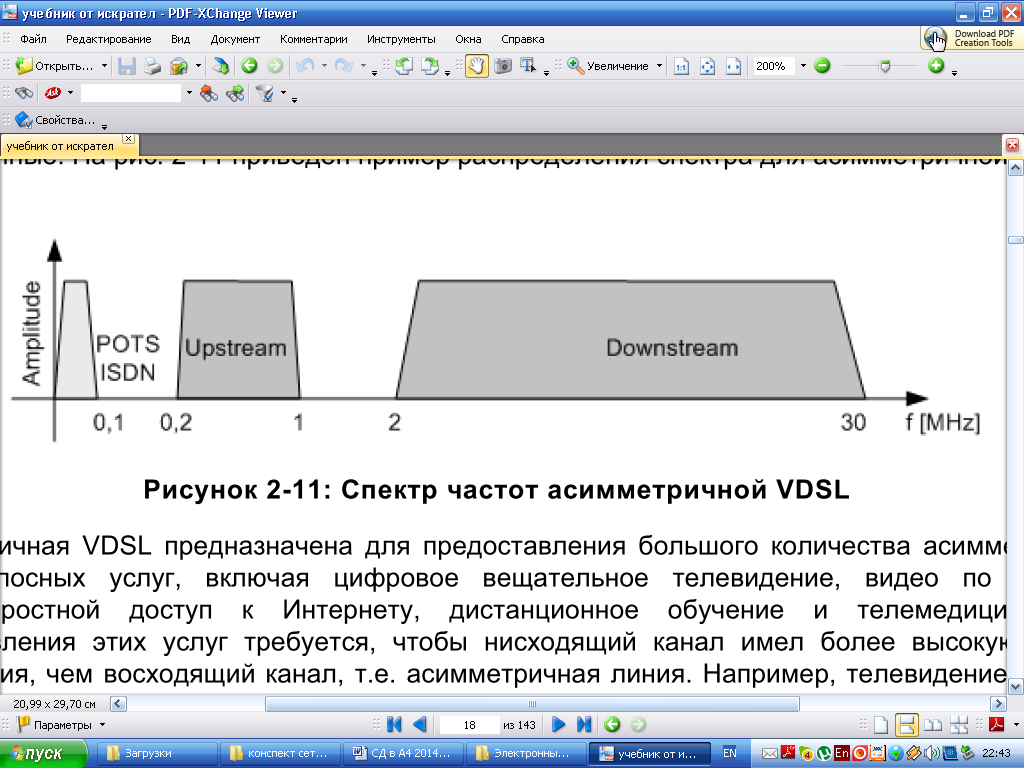The image size is (1024, 768).
Task: Click the Save disk icon
Action: click(x=127, y=66)
